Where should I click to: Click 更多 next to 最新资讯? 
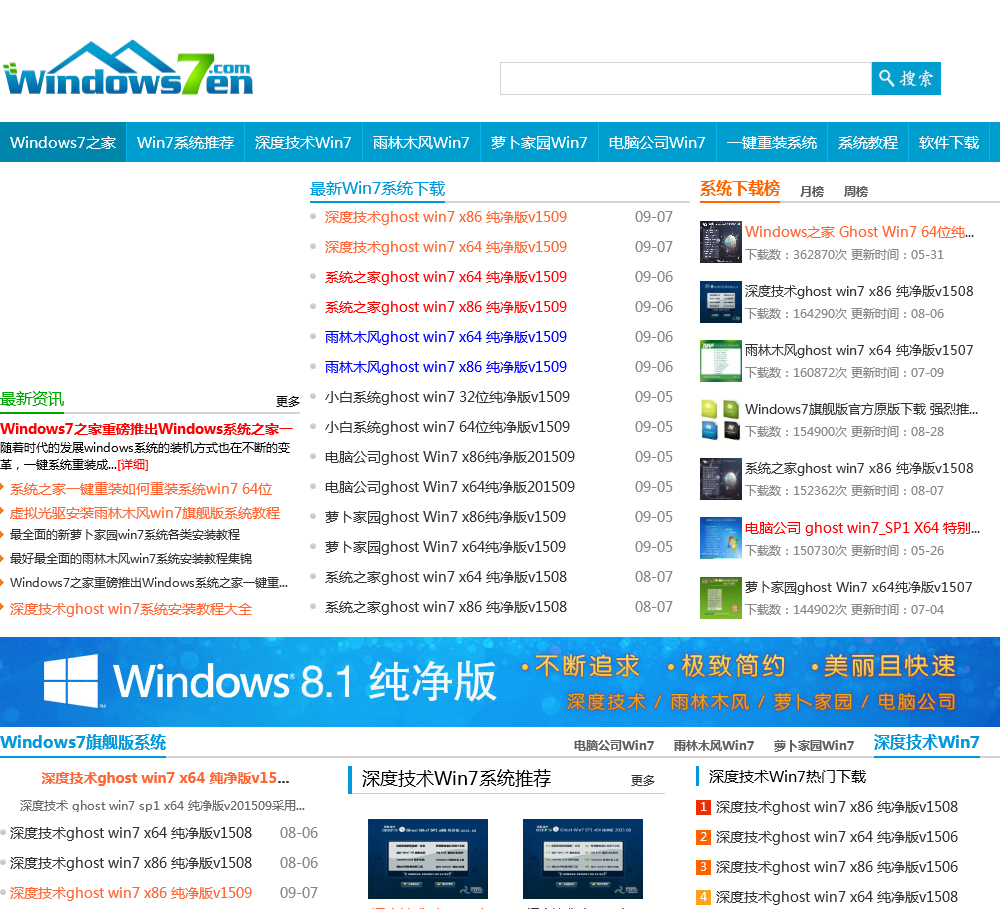(288, 401)
